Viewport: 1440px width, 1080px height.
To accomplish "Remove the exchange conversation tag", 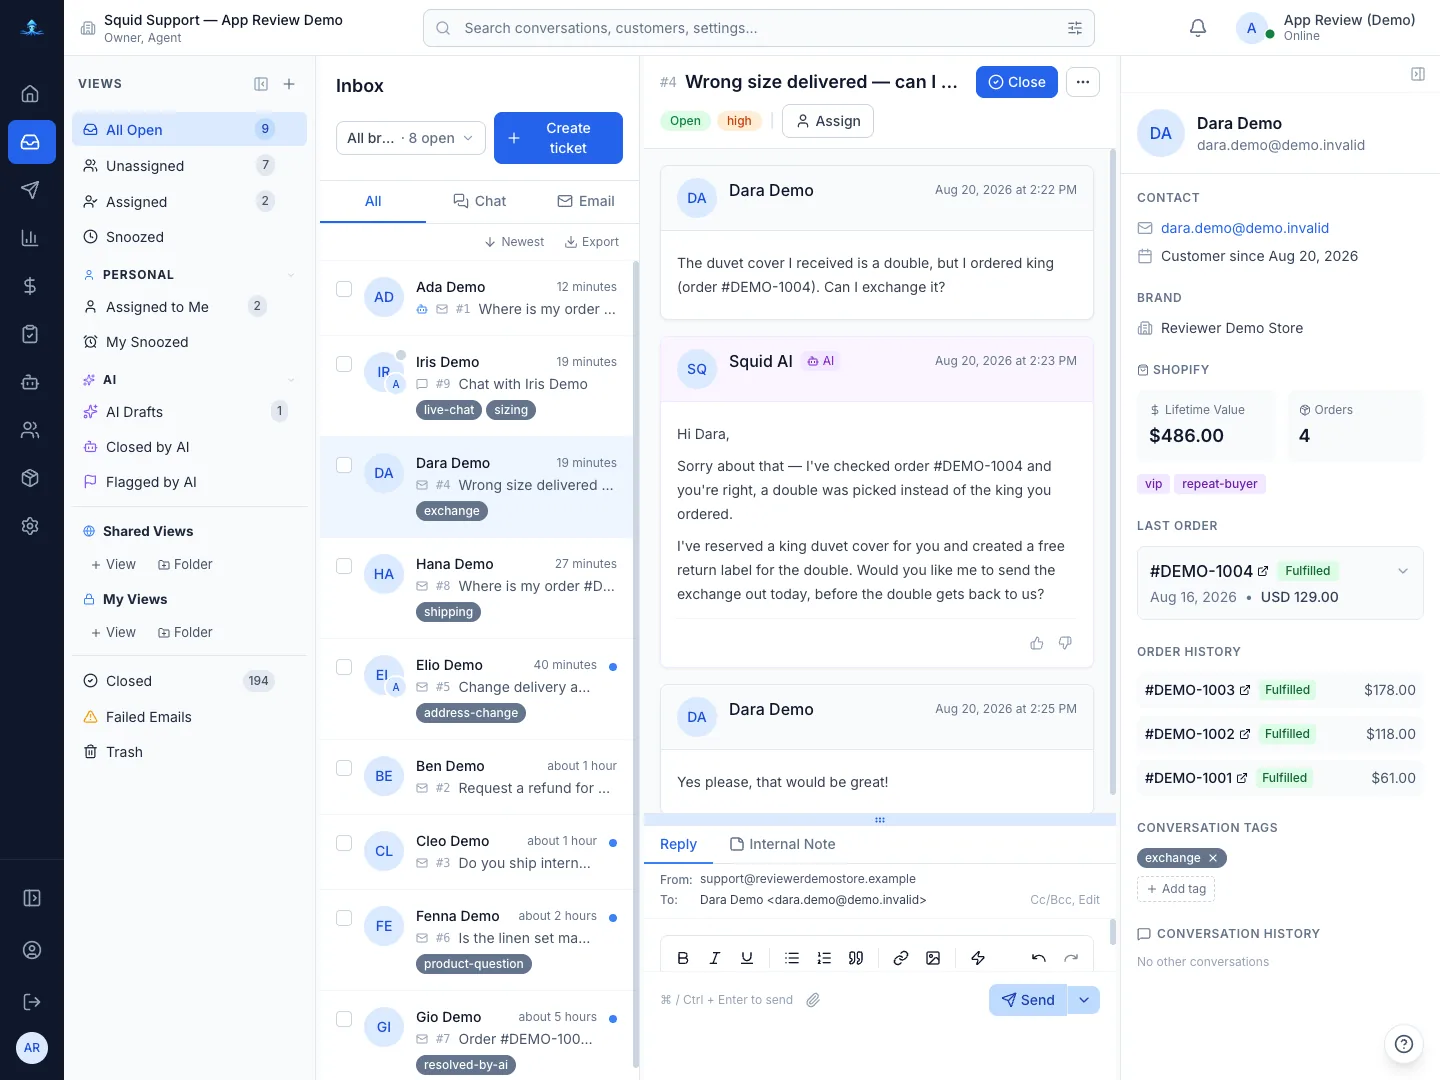I will [x=1213, y=858].
